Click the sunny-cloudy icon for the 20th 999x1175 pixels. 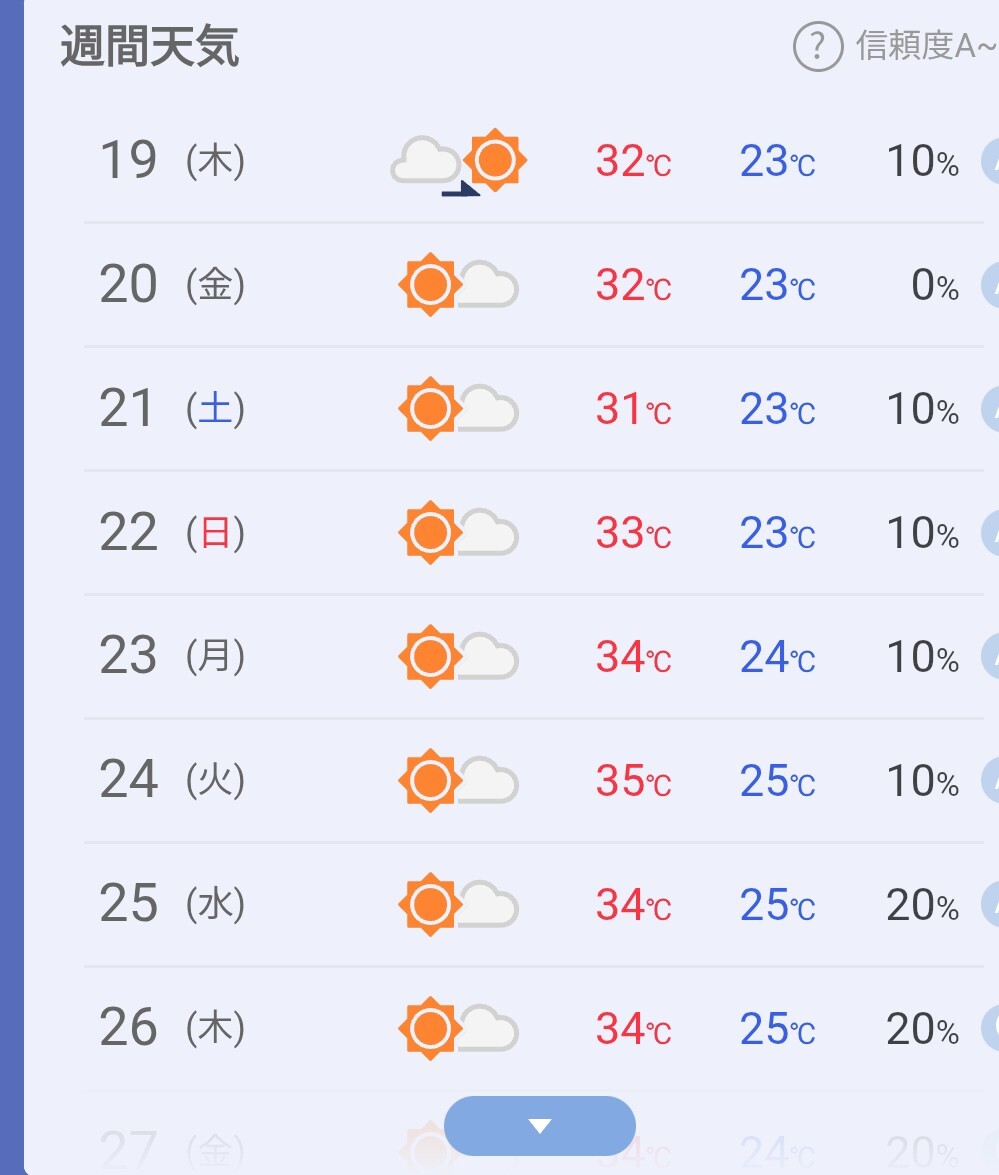click(459, 285)
